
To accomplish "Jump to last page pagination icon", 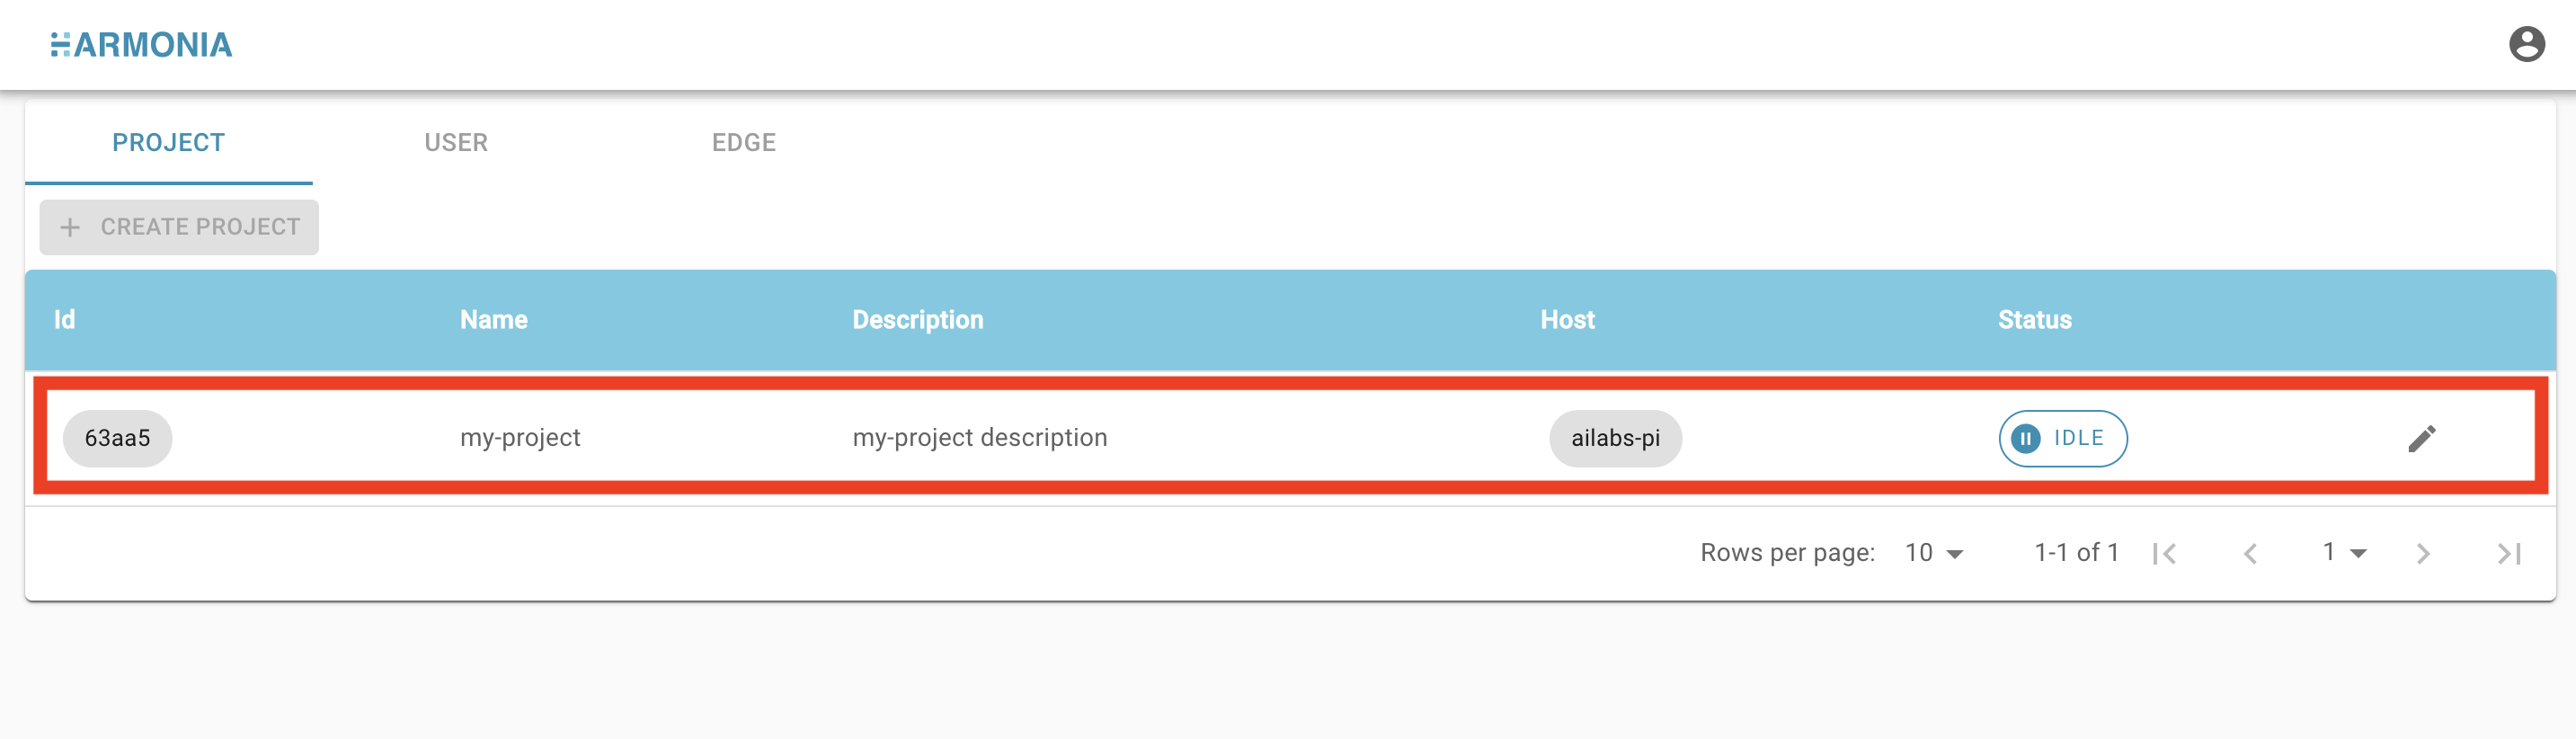I will tap(2508, 553).
